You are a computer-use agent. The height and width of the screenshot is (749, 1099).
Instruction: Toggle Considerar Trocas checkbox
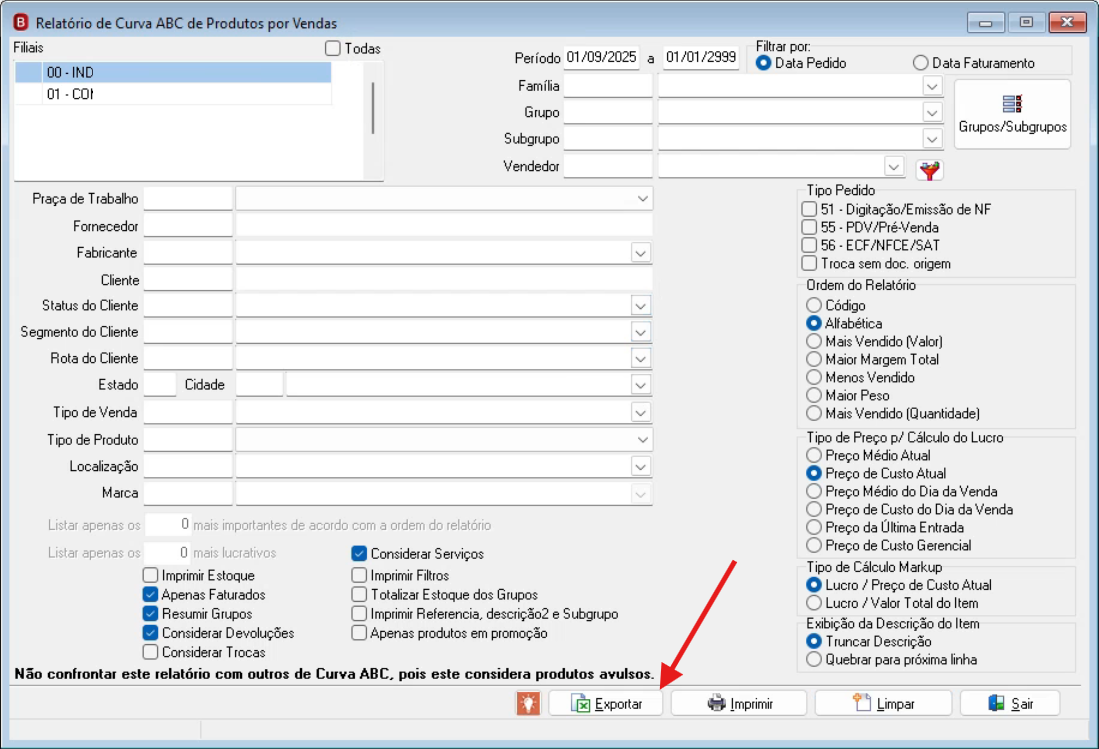click(x=150, y=652)
